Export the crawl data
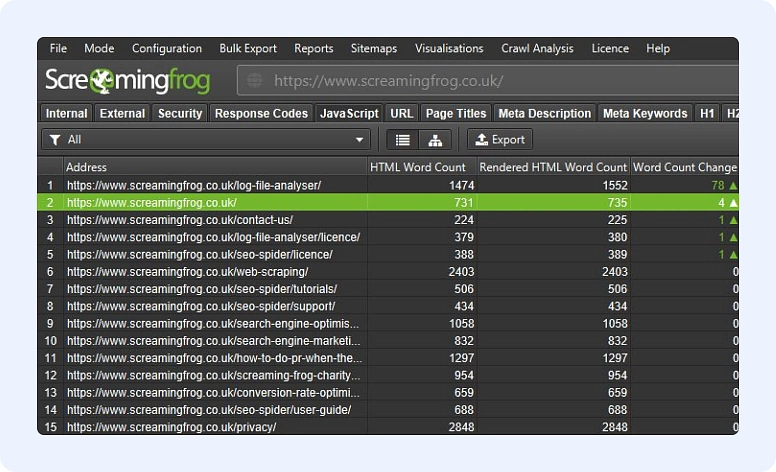The image size is (776, 472). [x=500, y=140]
